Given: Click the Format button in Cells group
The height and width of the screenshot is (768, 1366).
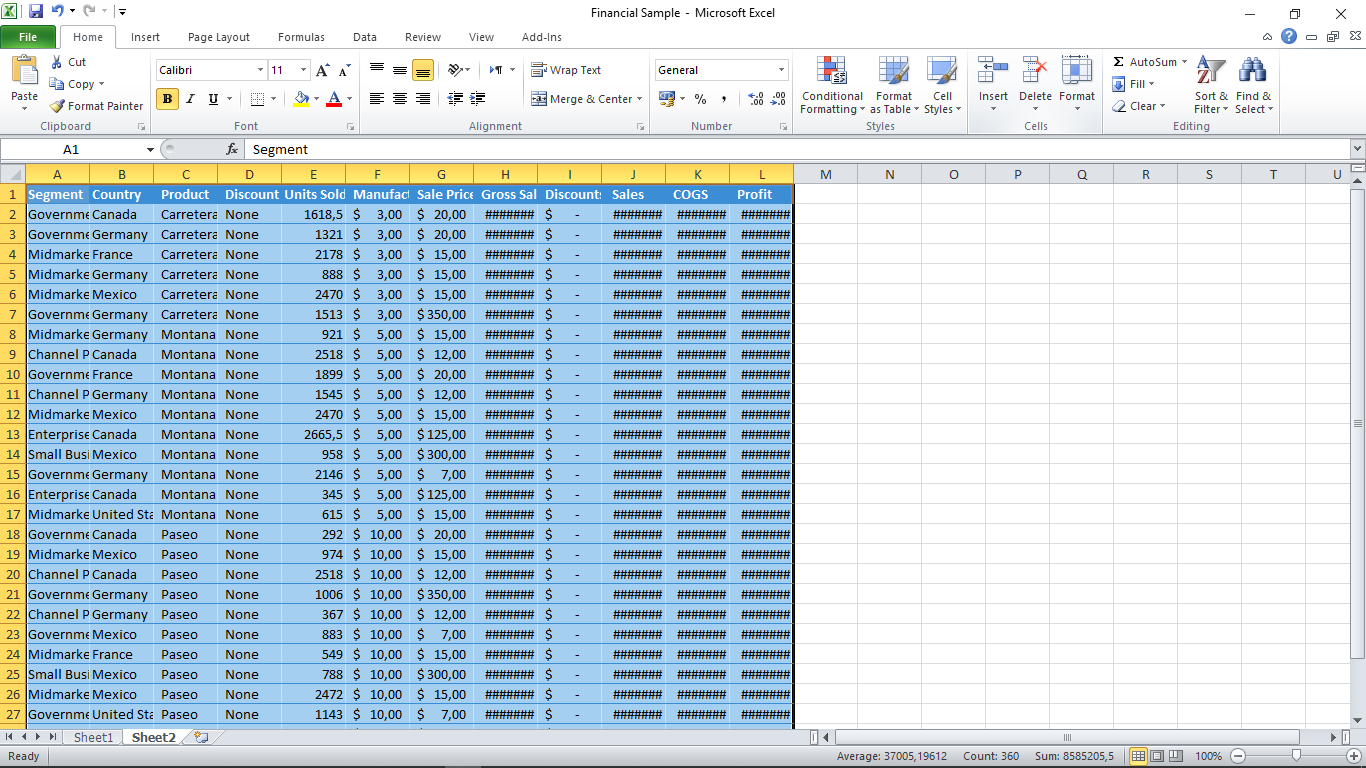Looking at the screenshot, I should click(1077, 86).
